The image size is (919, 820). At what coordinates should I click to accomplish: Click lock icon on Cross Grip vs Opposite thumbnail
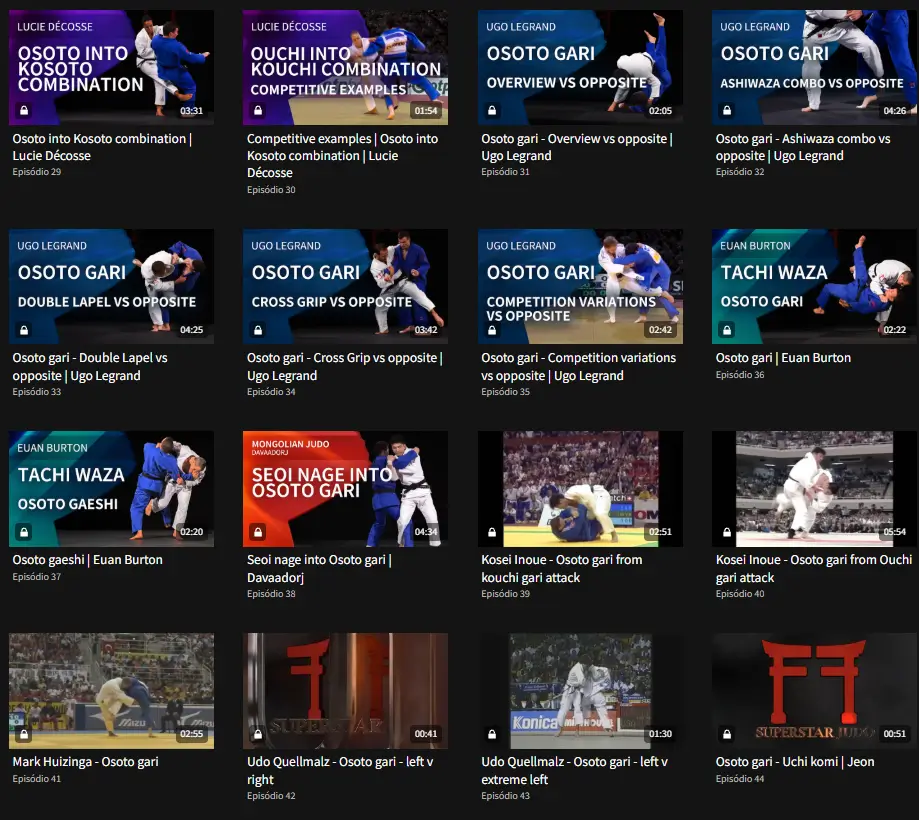pyautogui.click(x=258, y=330)
